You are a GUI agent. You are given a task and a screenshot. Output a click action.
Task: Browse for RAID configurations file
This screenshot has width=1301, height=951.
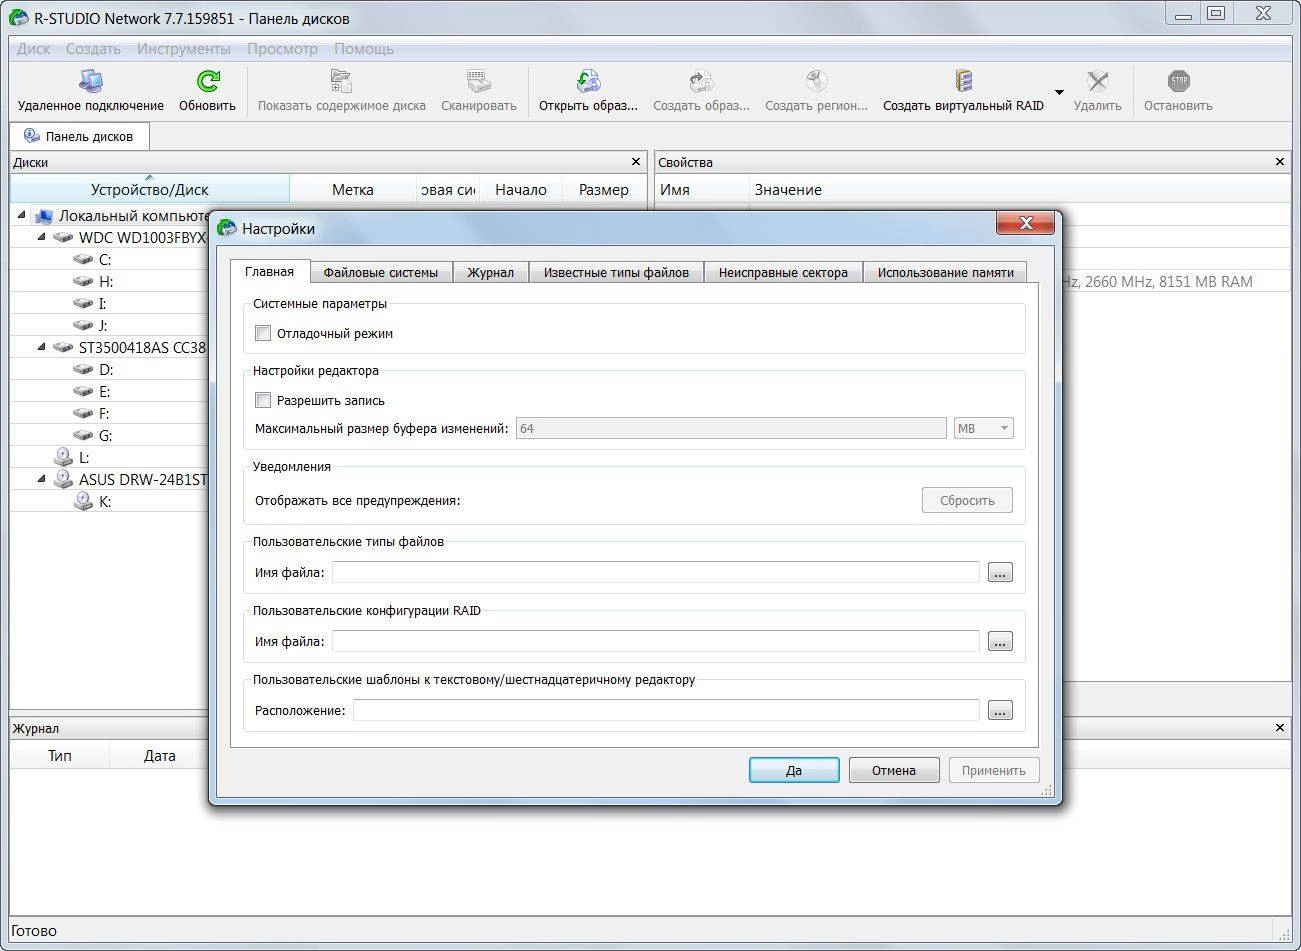tap(1000, 642)
